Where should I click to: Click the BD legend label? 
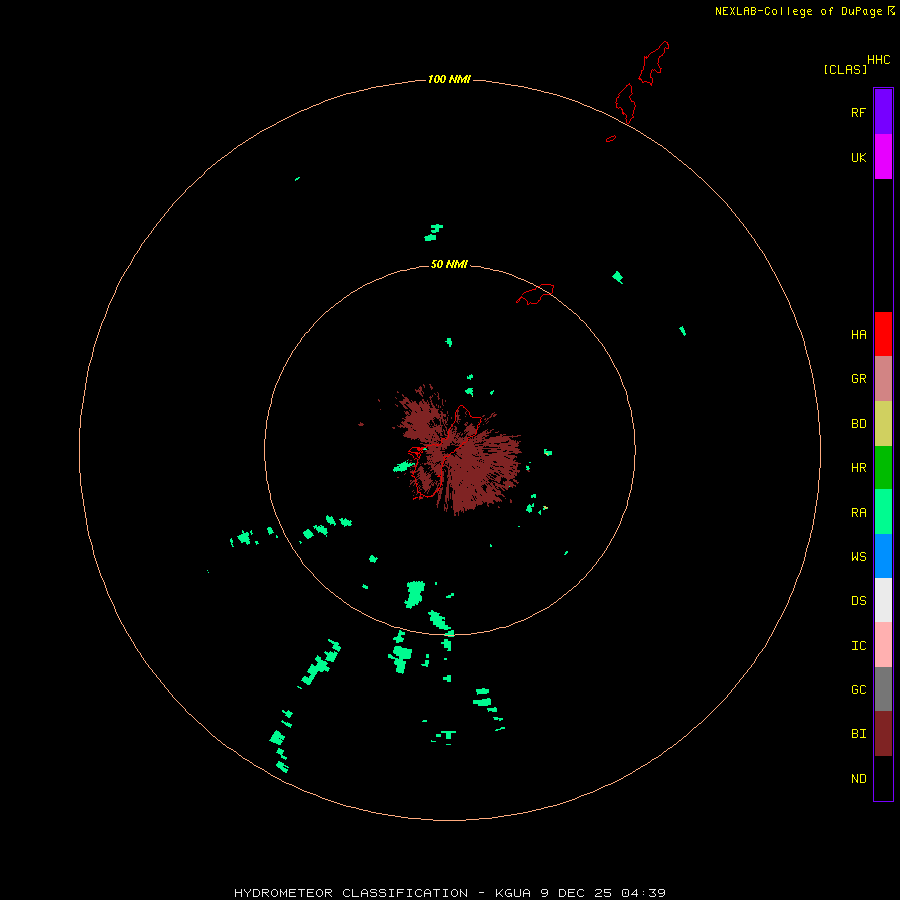point(858,424)
